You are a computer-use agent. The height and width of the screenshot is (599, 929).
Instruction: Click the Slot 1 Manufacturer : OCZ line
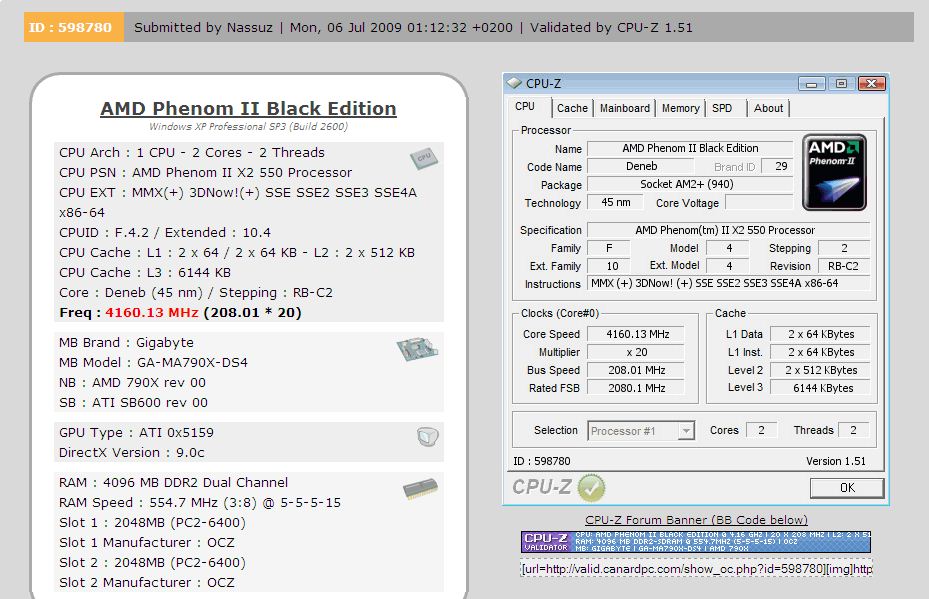point(147,543)
